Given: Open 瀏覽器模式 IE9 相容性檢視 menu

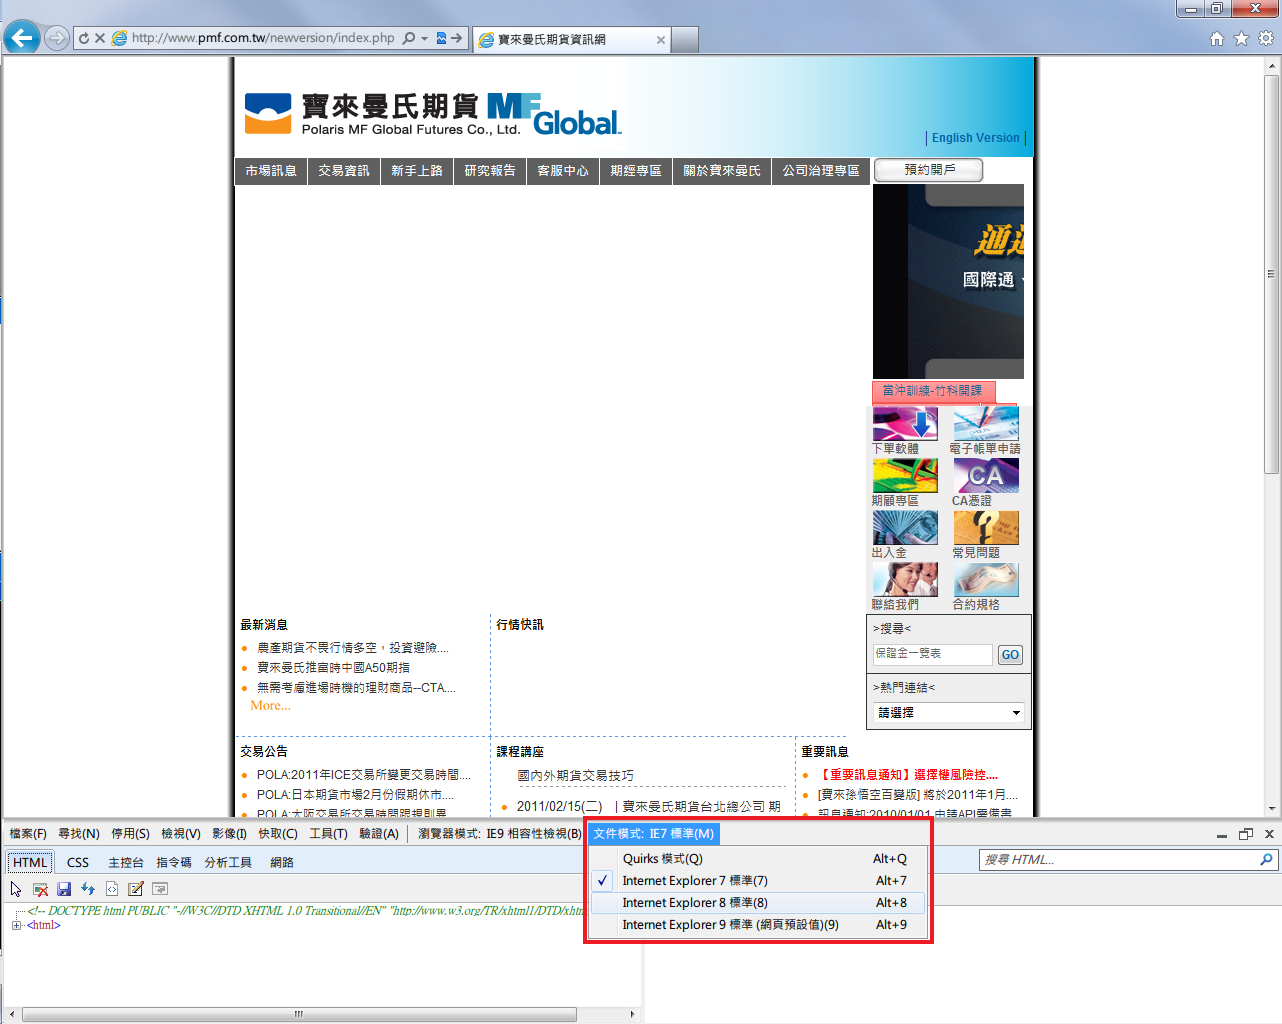Looking at the screenshot, I should (x=500, y=834).
